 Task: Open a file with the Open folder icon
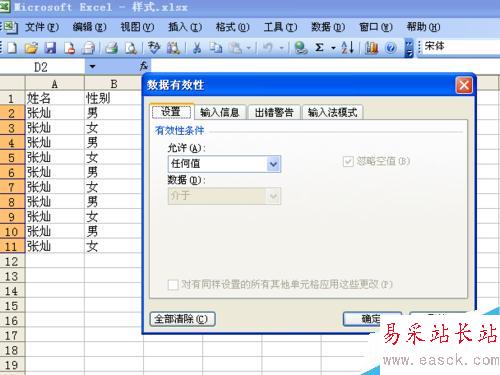pyautogui.click(x=31, y=48)
